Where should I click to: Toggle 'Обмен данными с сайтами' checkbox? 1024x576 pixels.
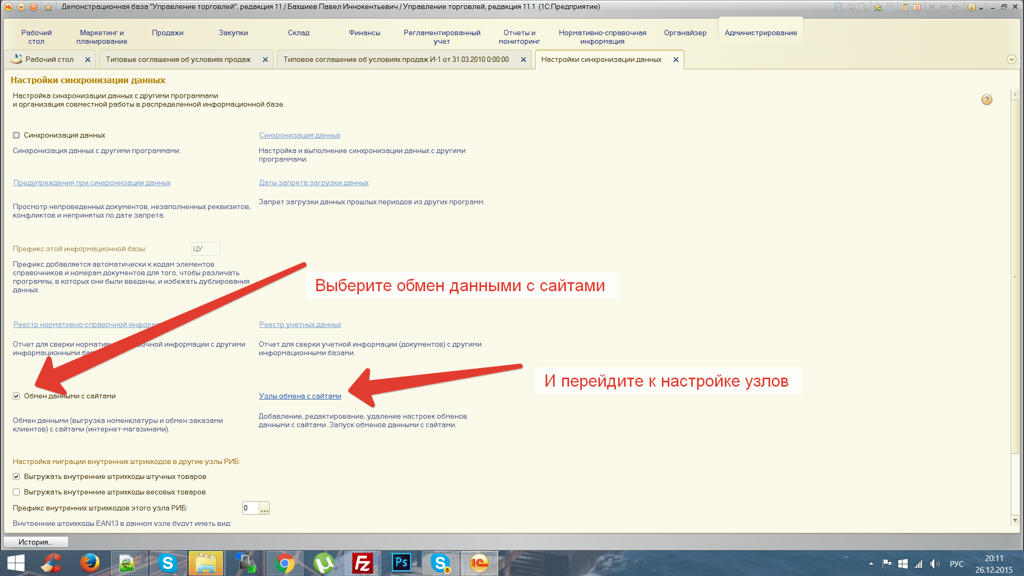[x=16, y=396]
